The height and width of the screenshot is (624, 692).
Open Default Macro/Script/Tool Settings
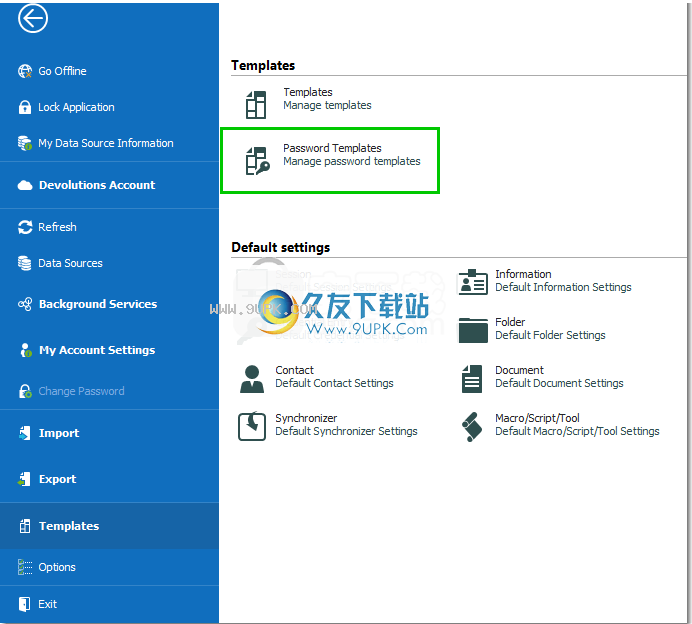[560, 426]
